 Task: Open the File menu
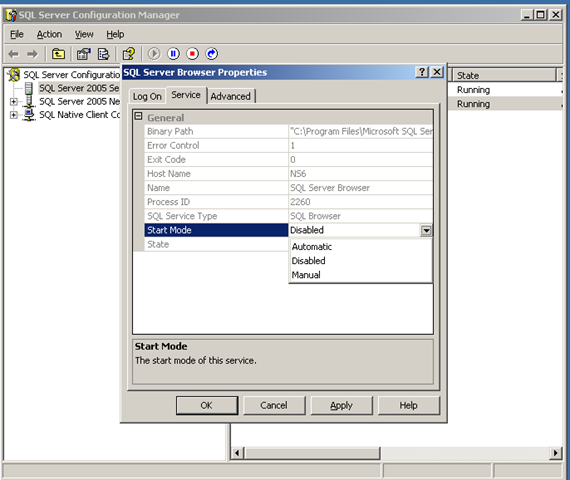(x=17, y=35)
